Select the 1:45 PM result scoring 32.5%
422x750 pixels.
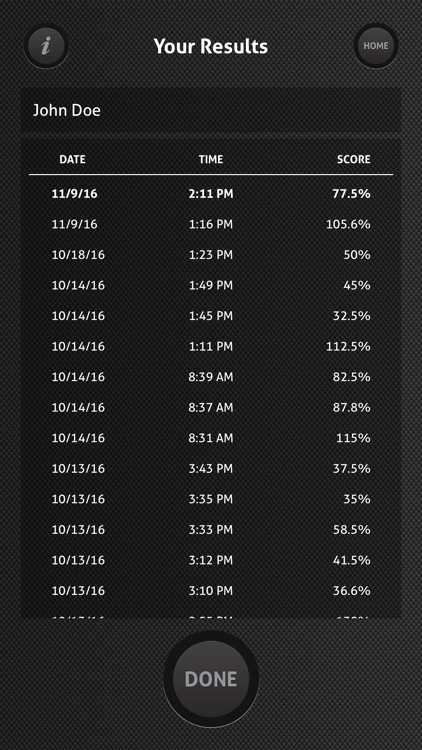click(211, 316)
